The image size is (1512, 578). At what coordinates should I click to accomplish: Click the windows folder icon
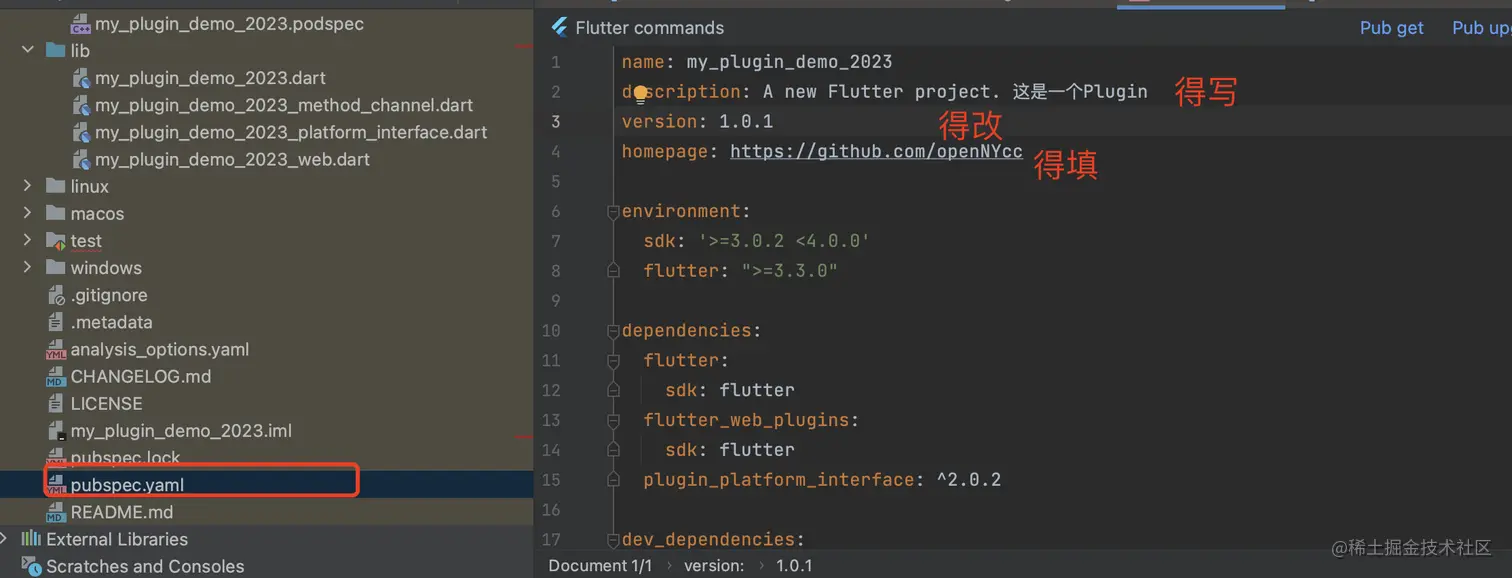56,268
